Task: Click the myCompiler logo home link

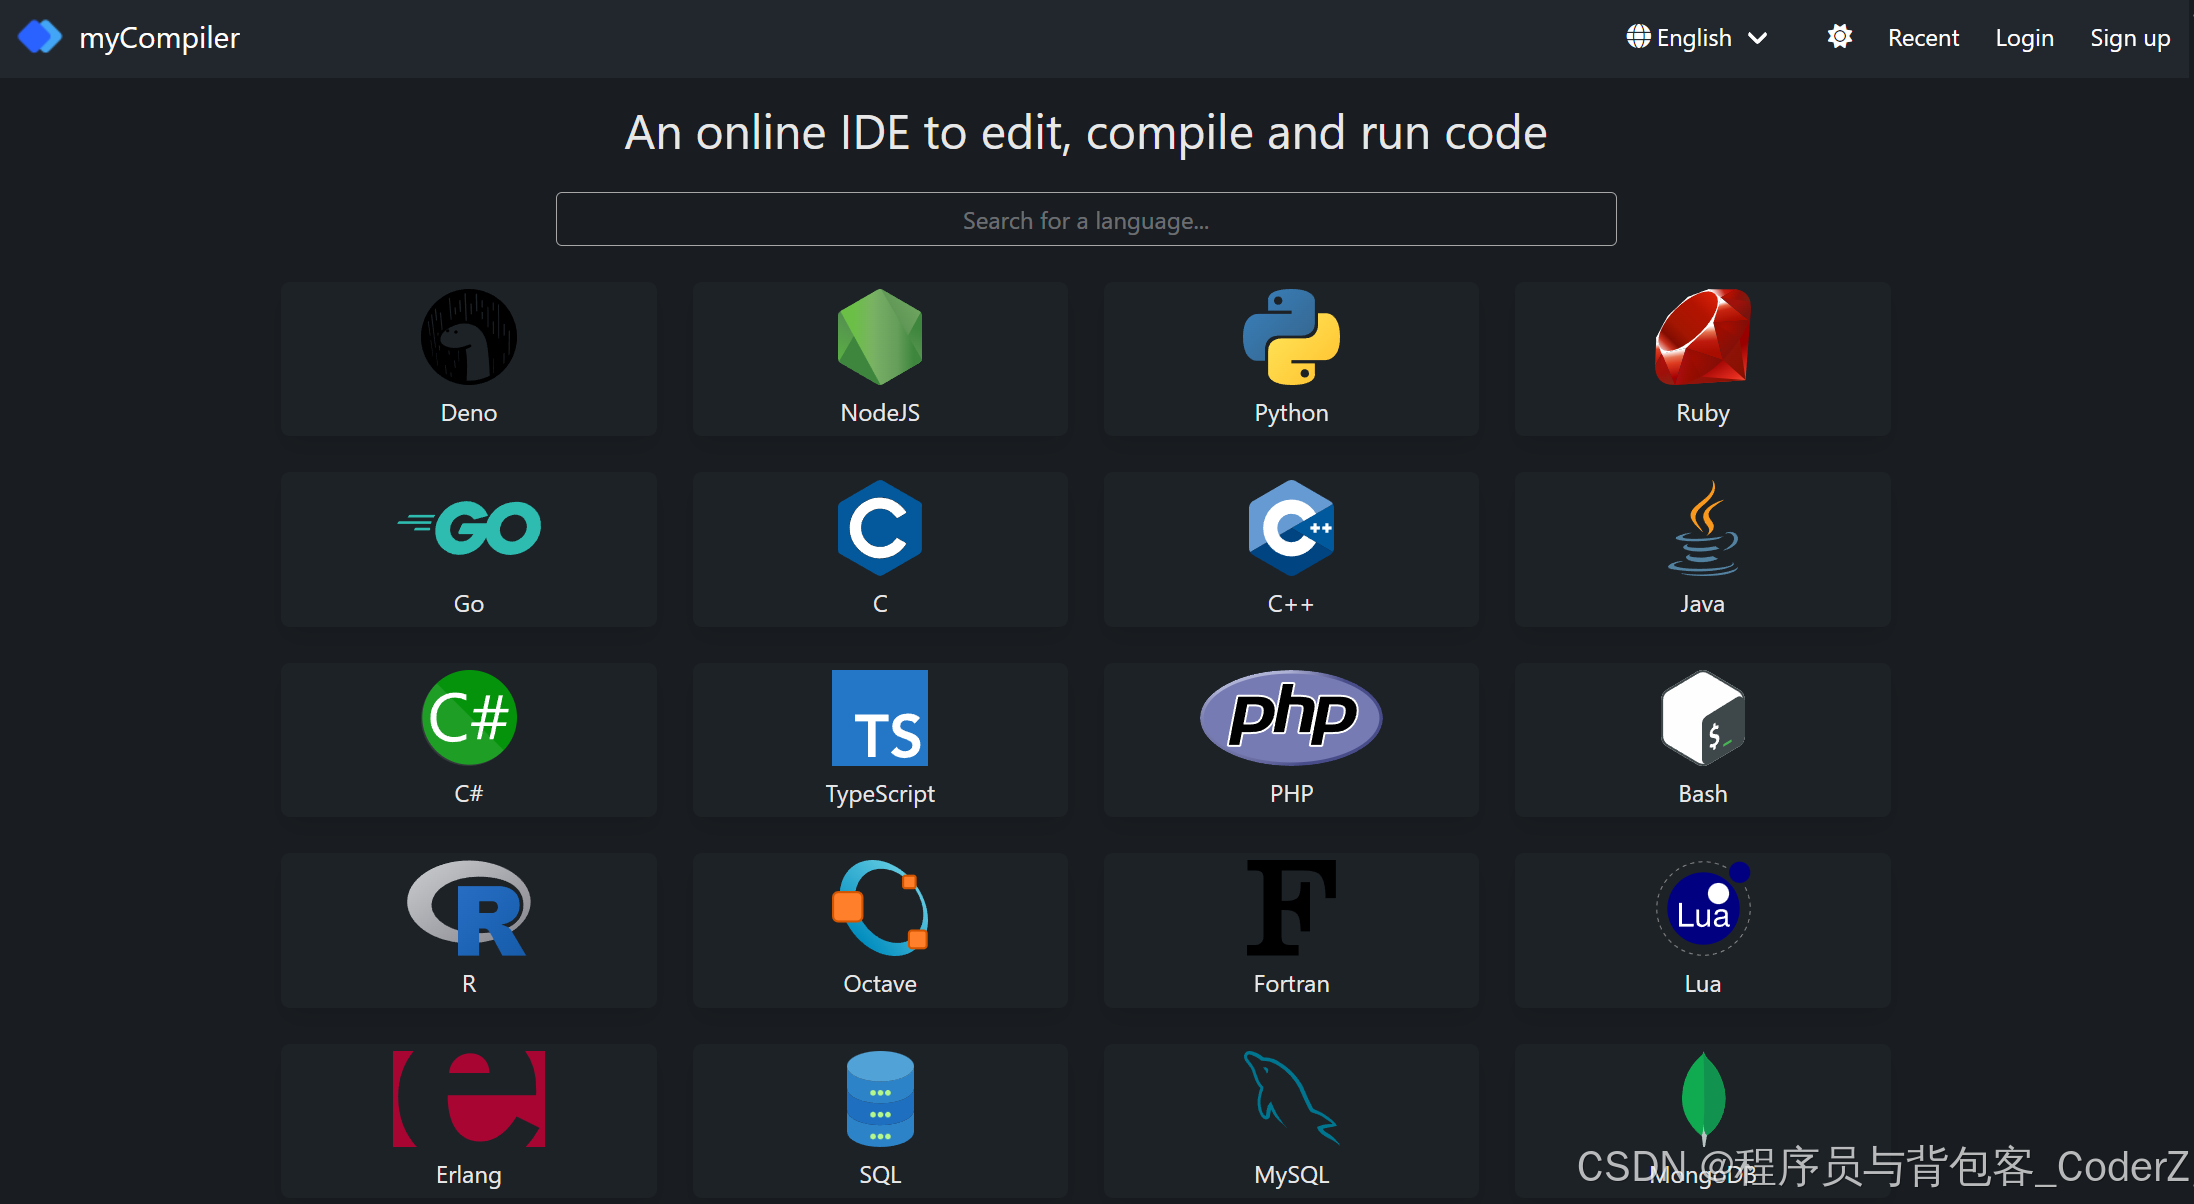Action: pos(130,38)
